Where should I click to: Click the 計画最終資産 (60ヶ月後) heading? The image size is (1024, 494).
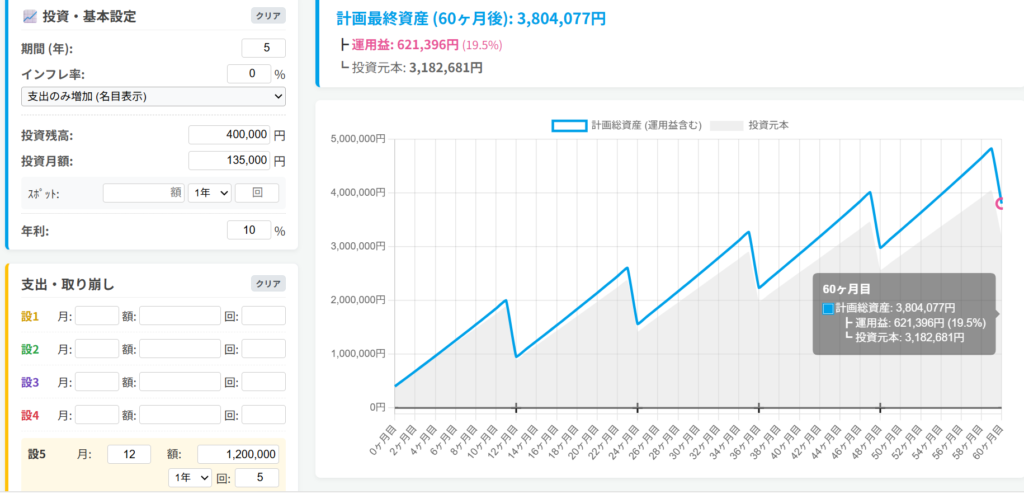(x=471, y=19)
